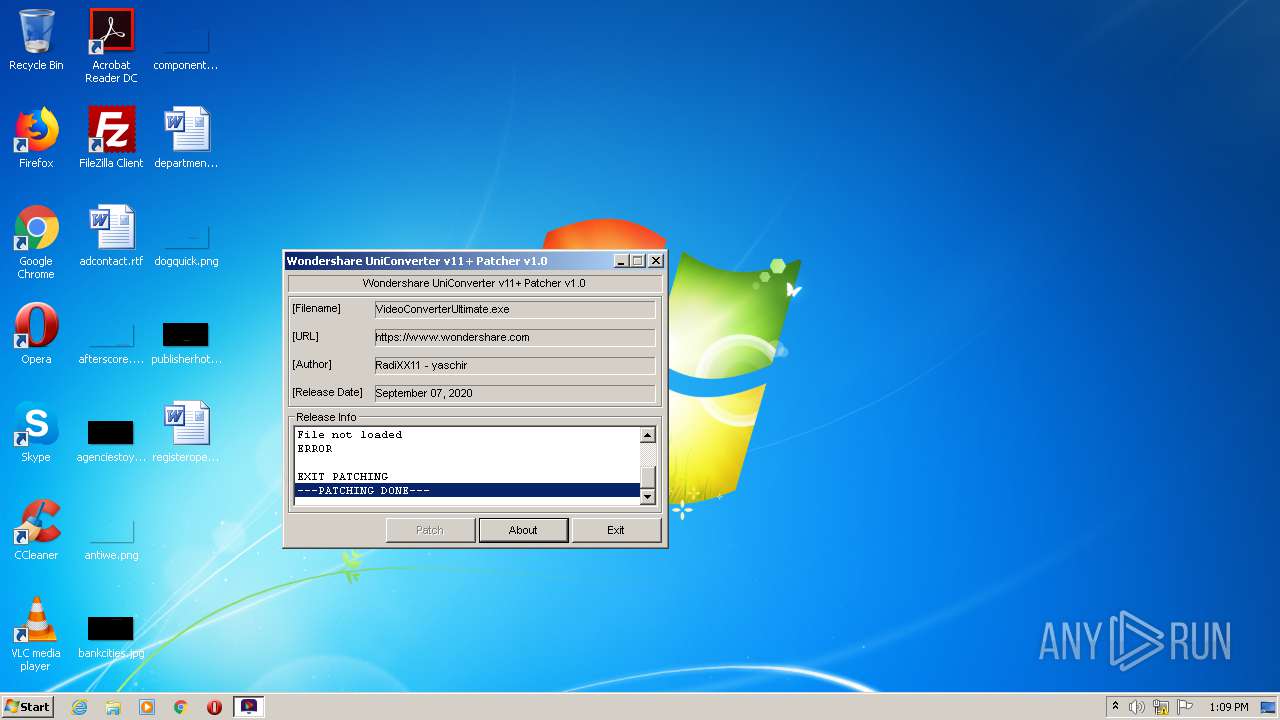Screen dimensions: 1280x720
Task: Select the '---PATCHING DONE---' log line
Action: [467, 491]
